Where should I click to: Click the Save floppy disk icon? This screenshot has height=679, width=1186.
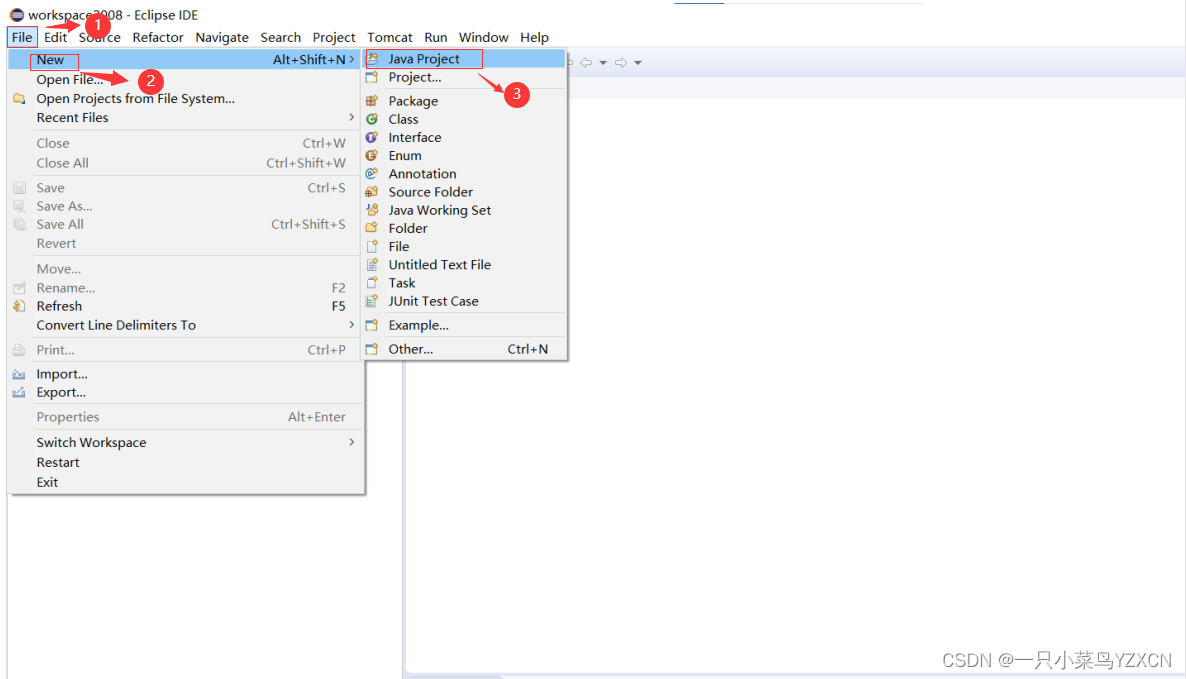[20, 188]
